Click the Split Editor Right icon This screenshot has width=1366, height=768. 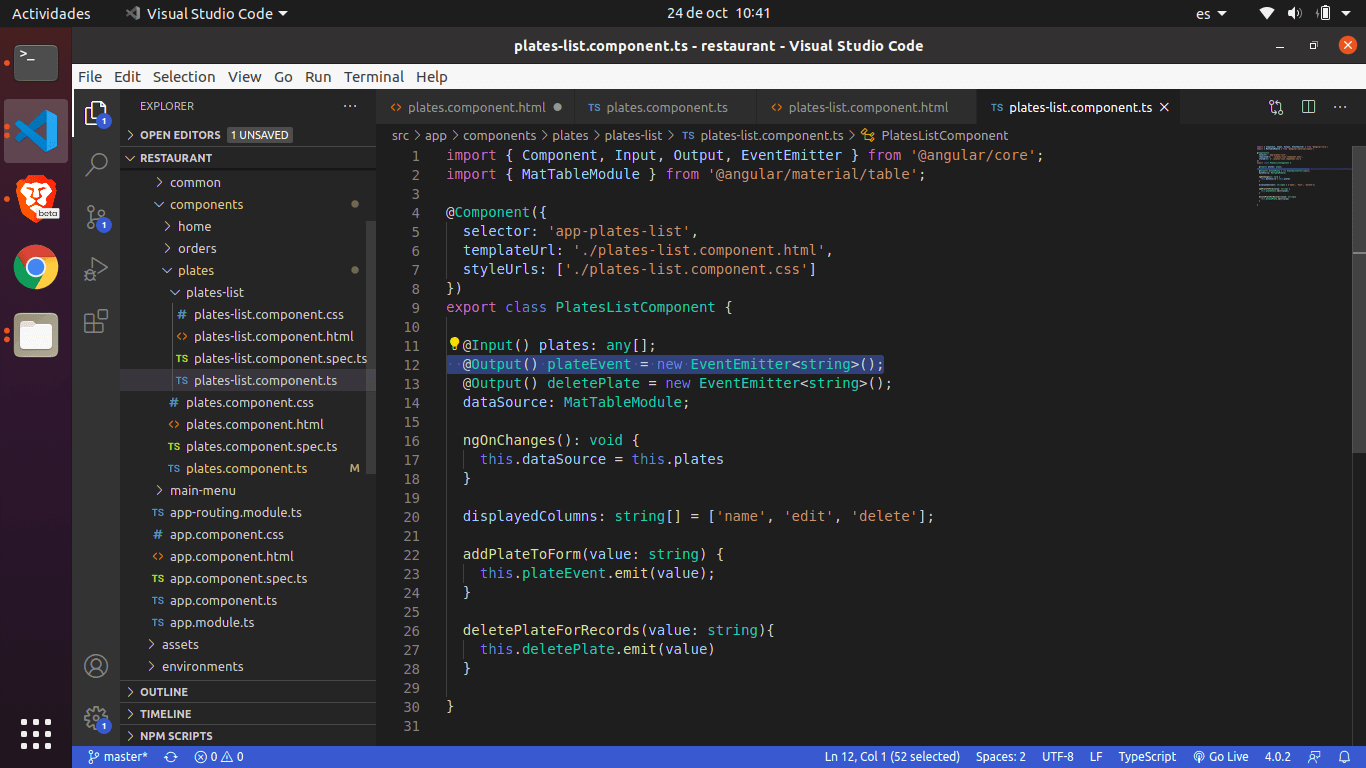pyautogui.click(x=1308, y=107)
